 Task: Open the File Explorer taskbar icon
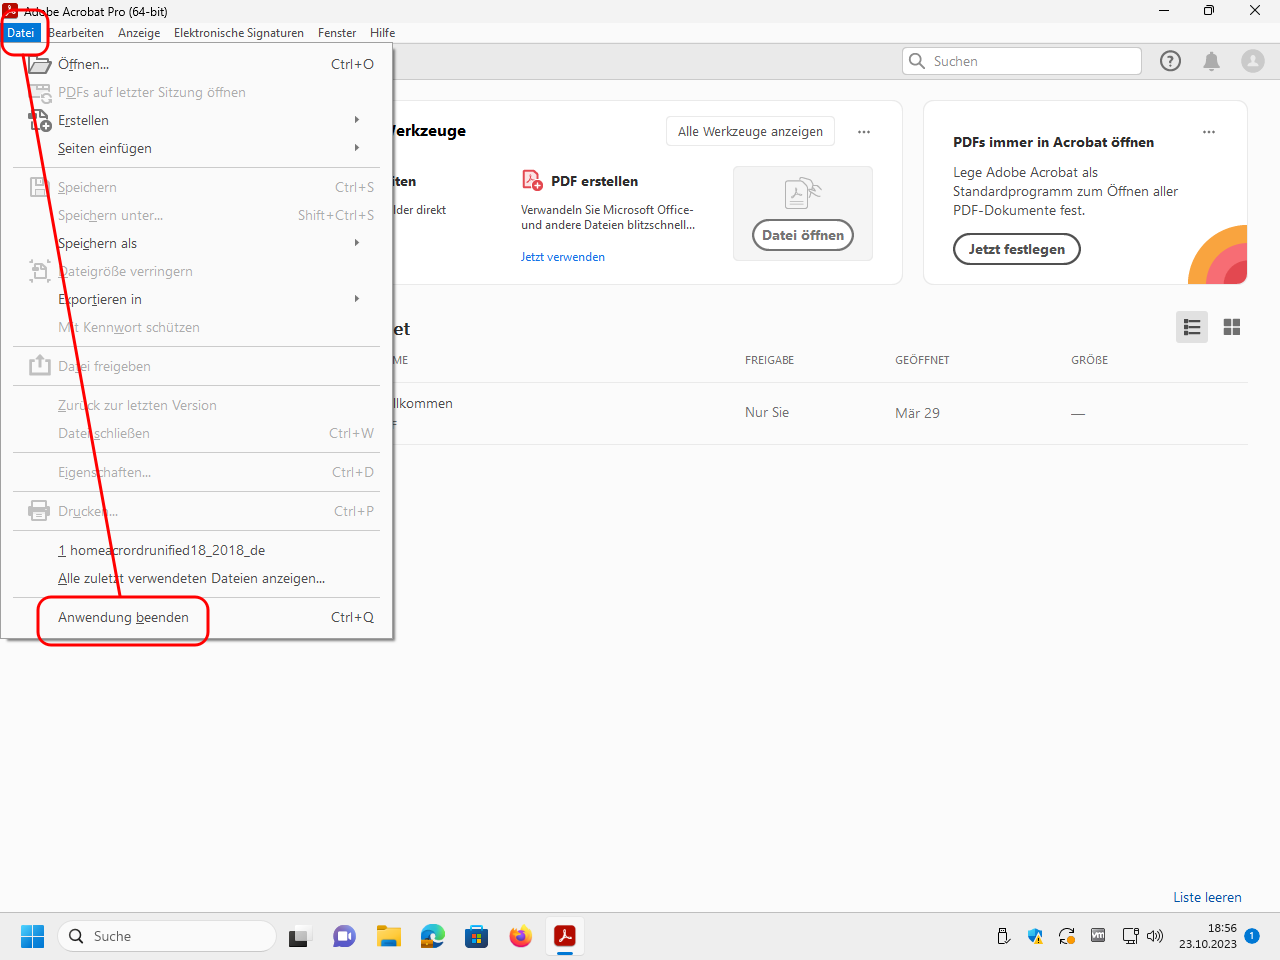388,936
